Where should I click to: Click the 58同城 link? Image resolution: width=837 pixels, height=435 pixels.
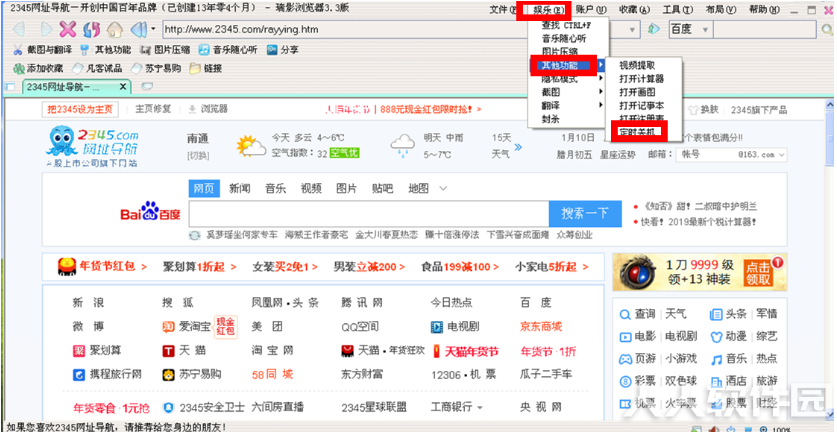click(272, 375)
